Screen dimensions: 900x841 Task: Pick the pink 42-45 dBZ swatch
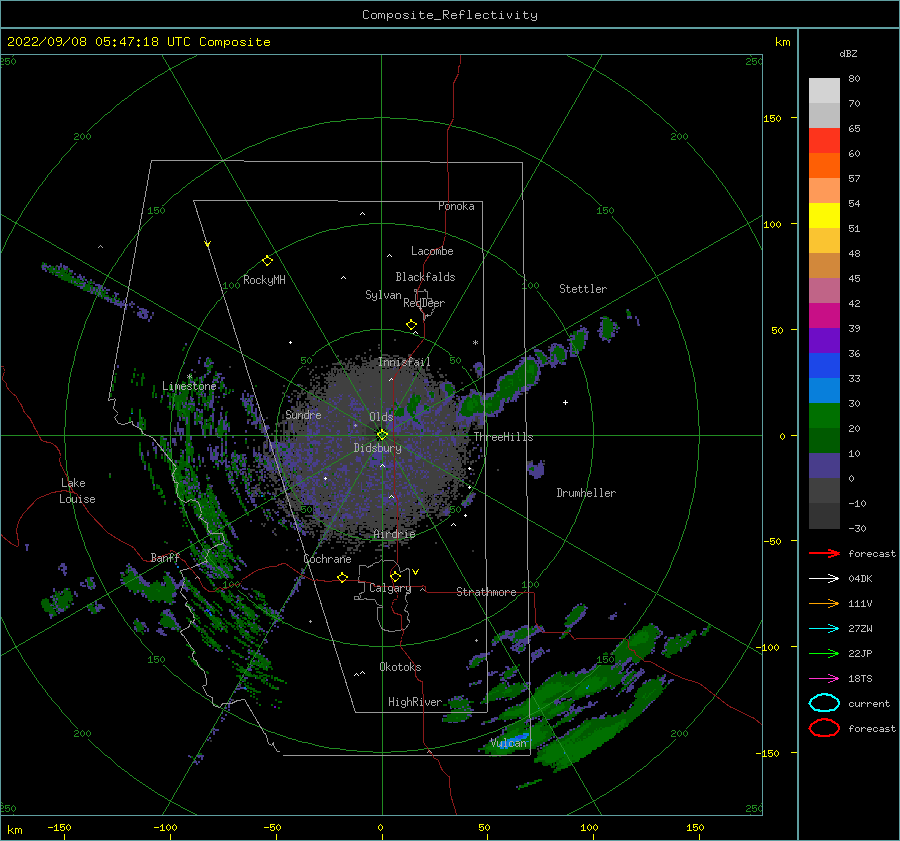point(824,290)
